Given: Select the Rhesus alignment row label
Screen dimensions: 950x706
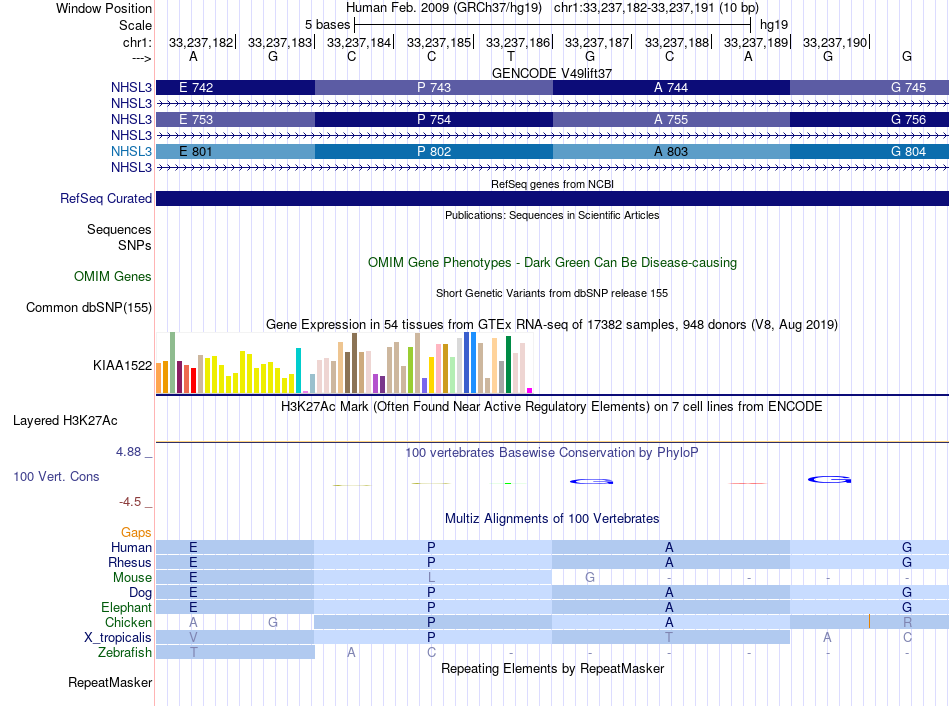Looking at the screenshot, I should click(130, 562).
